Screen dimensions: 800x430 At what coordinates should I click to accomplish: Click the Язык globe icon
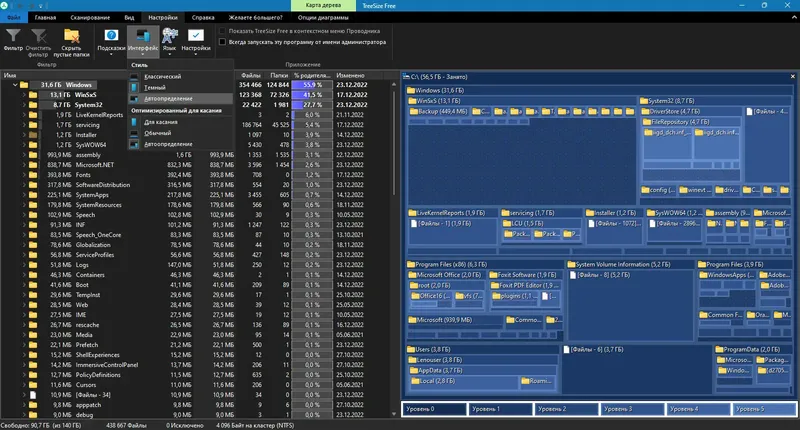click(x=169, y=35)
